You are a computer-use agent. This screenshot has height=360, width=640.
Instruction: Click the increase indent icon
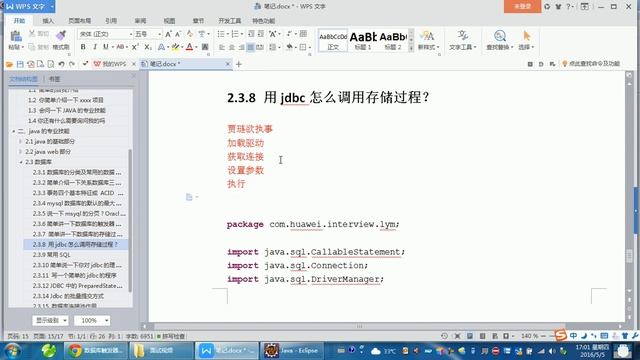[261, 34]
